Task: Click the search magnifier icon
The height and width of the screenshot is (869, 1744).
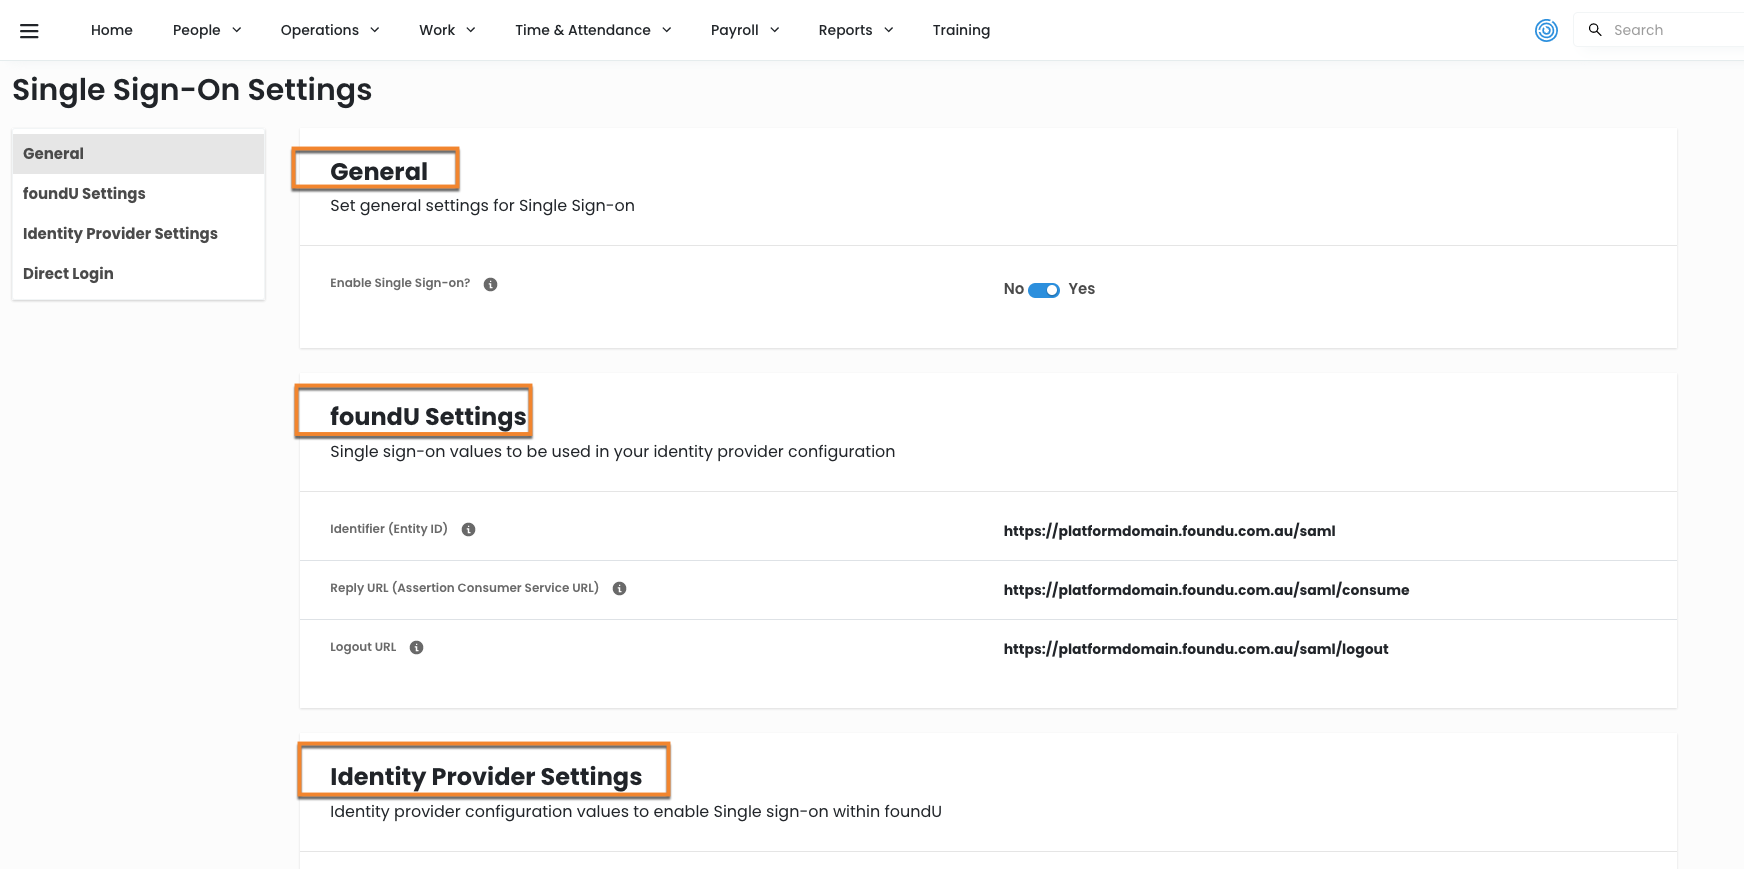Action: tap(1595, 30)
